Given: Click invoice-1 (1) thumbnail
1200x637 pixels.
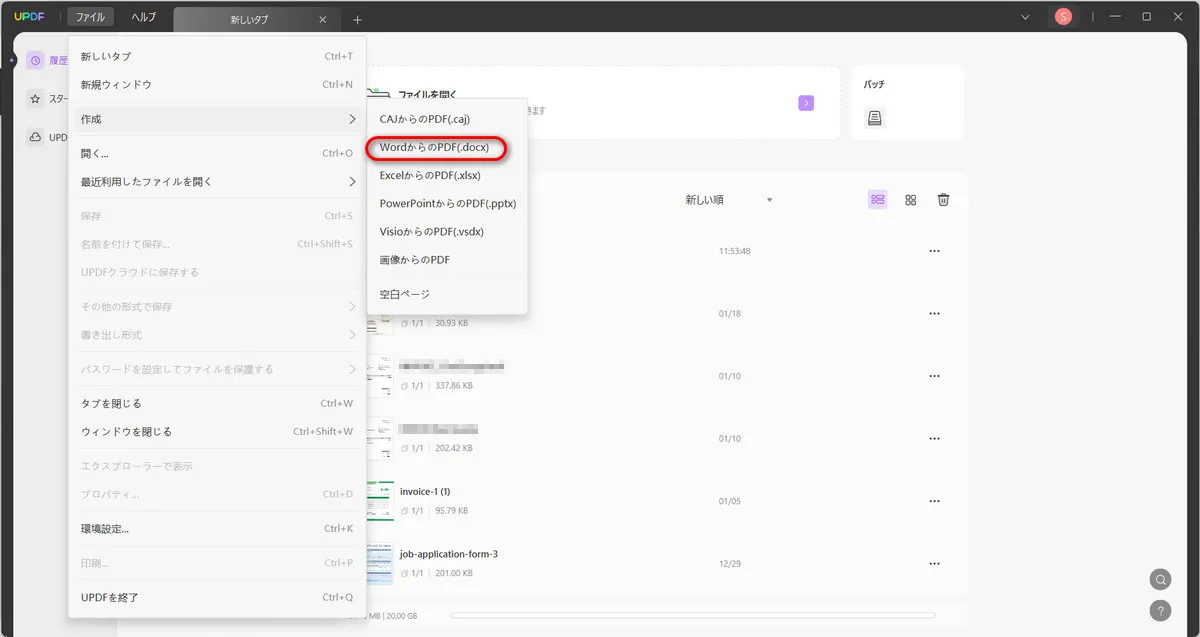Looking at the screenshot, I should click(380, 501).
